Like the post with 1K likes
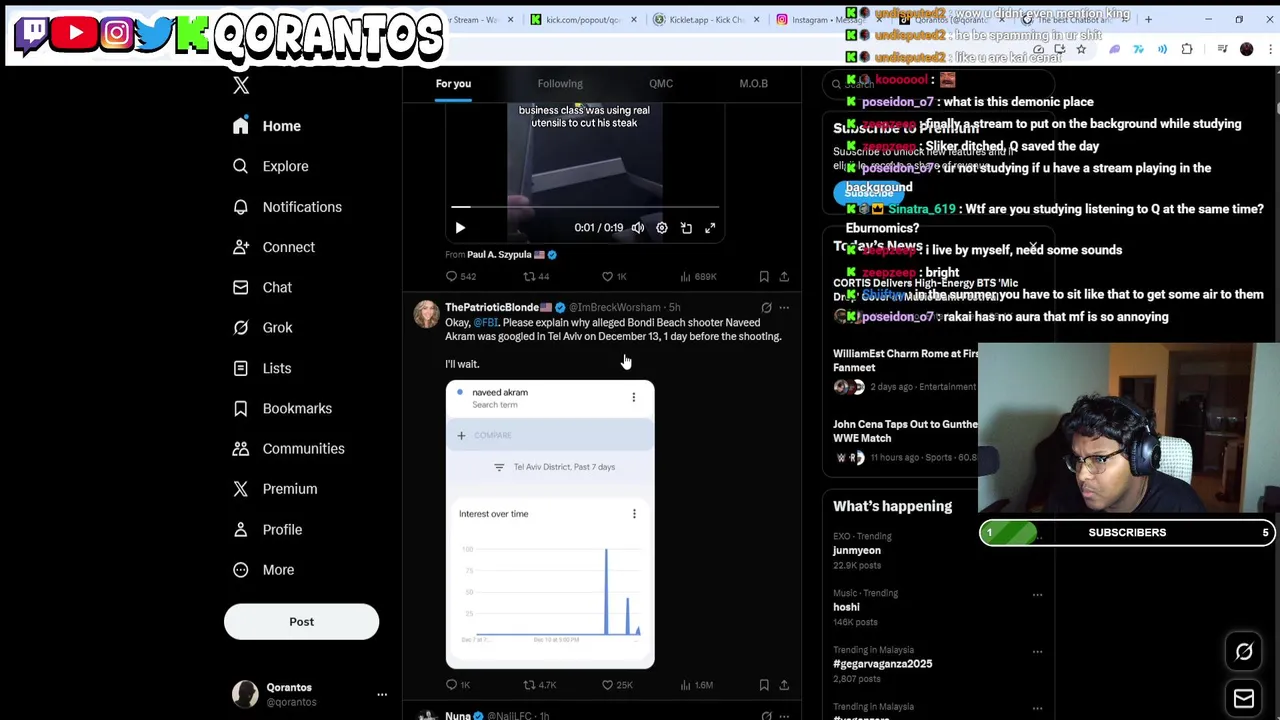The width and height of the screenshot is (1280, 720). [x=613, y=277]
